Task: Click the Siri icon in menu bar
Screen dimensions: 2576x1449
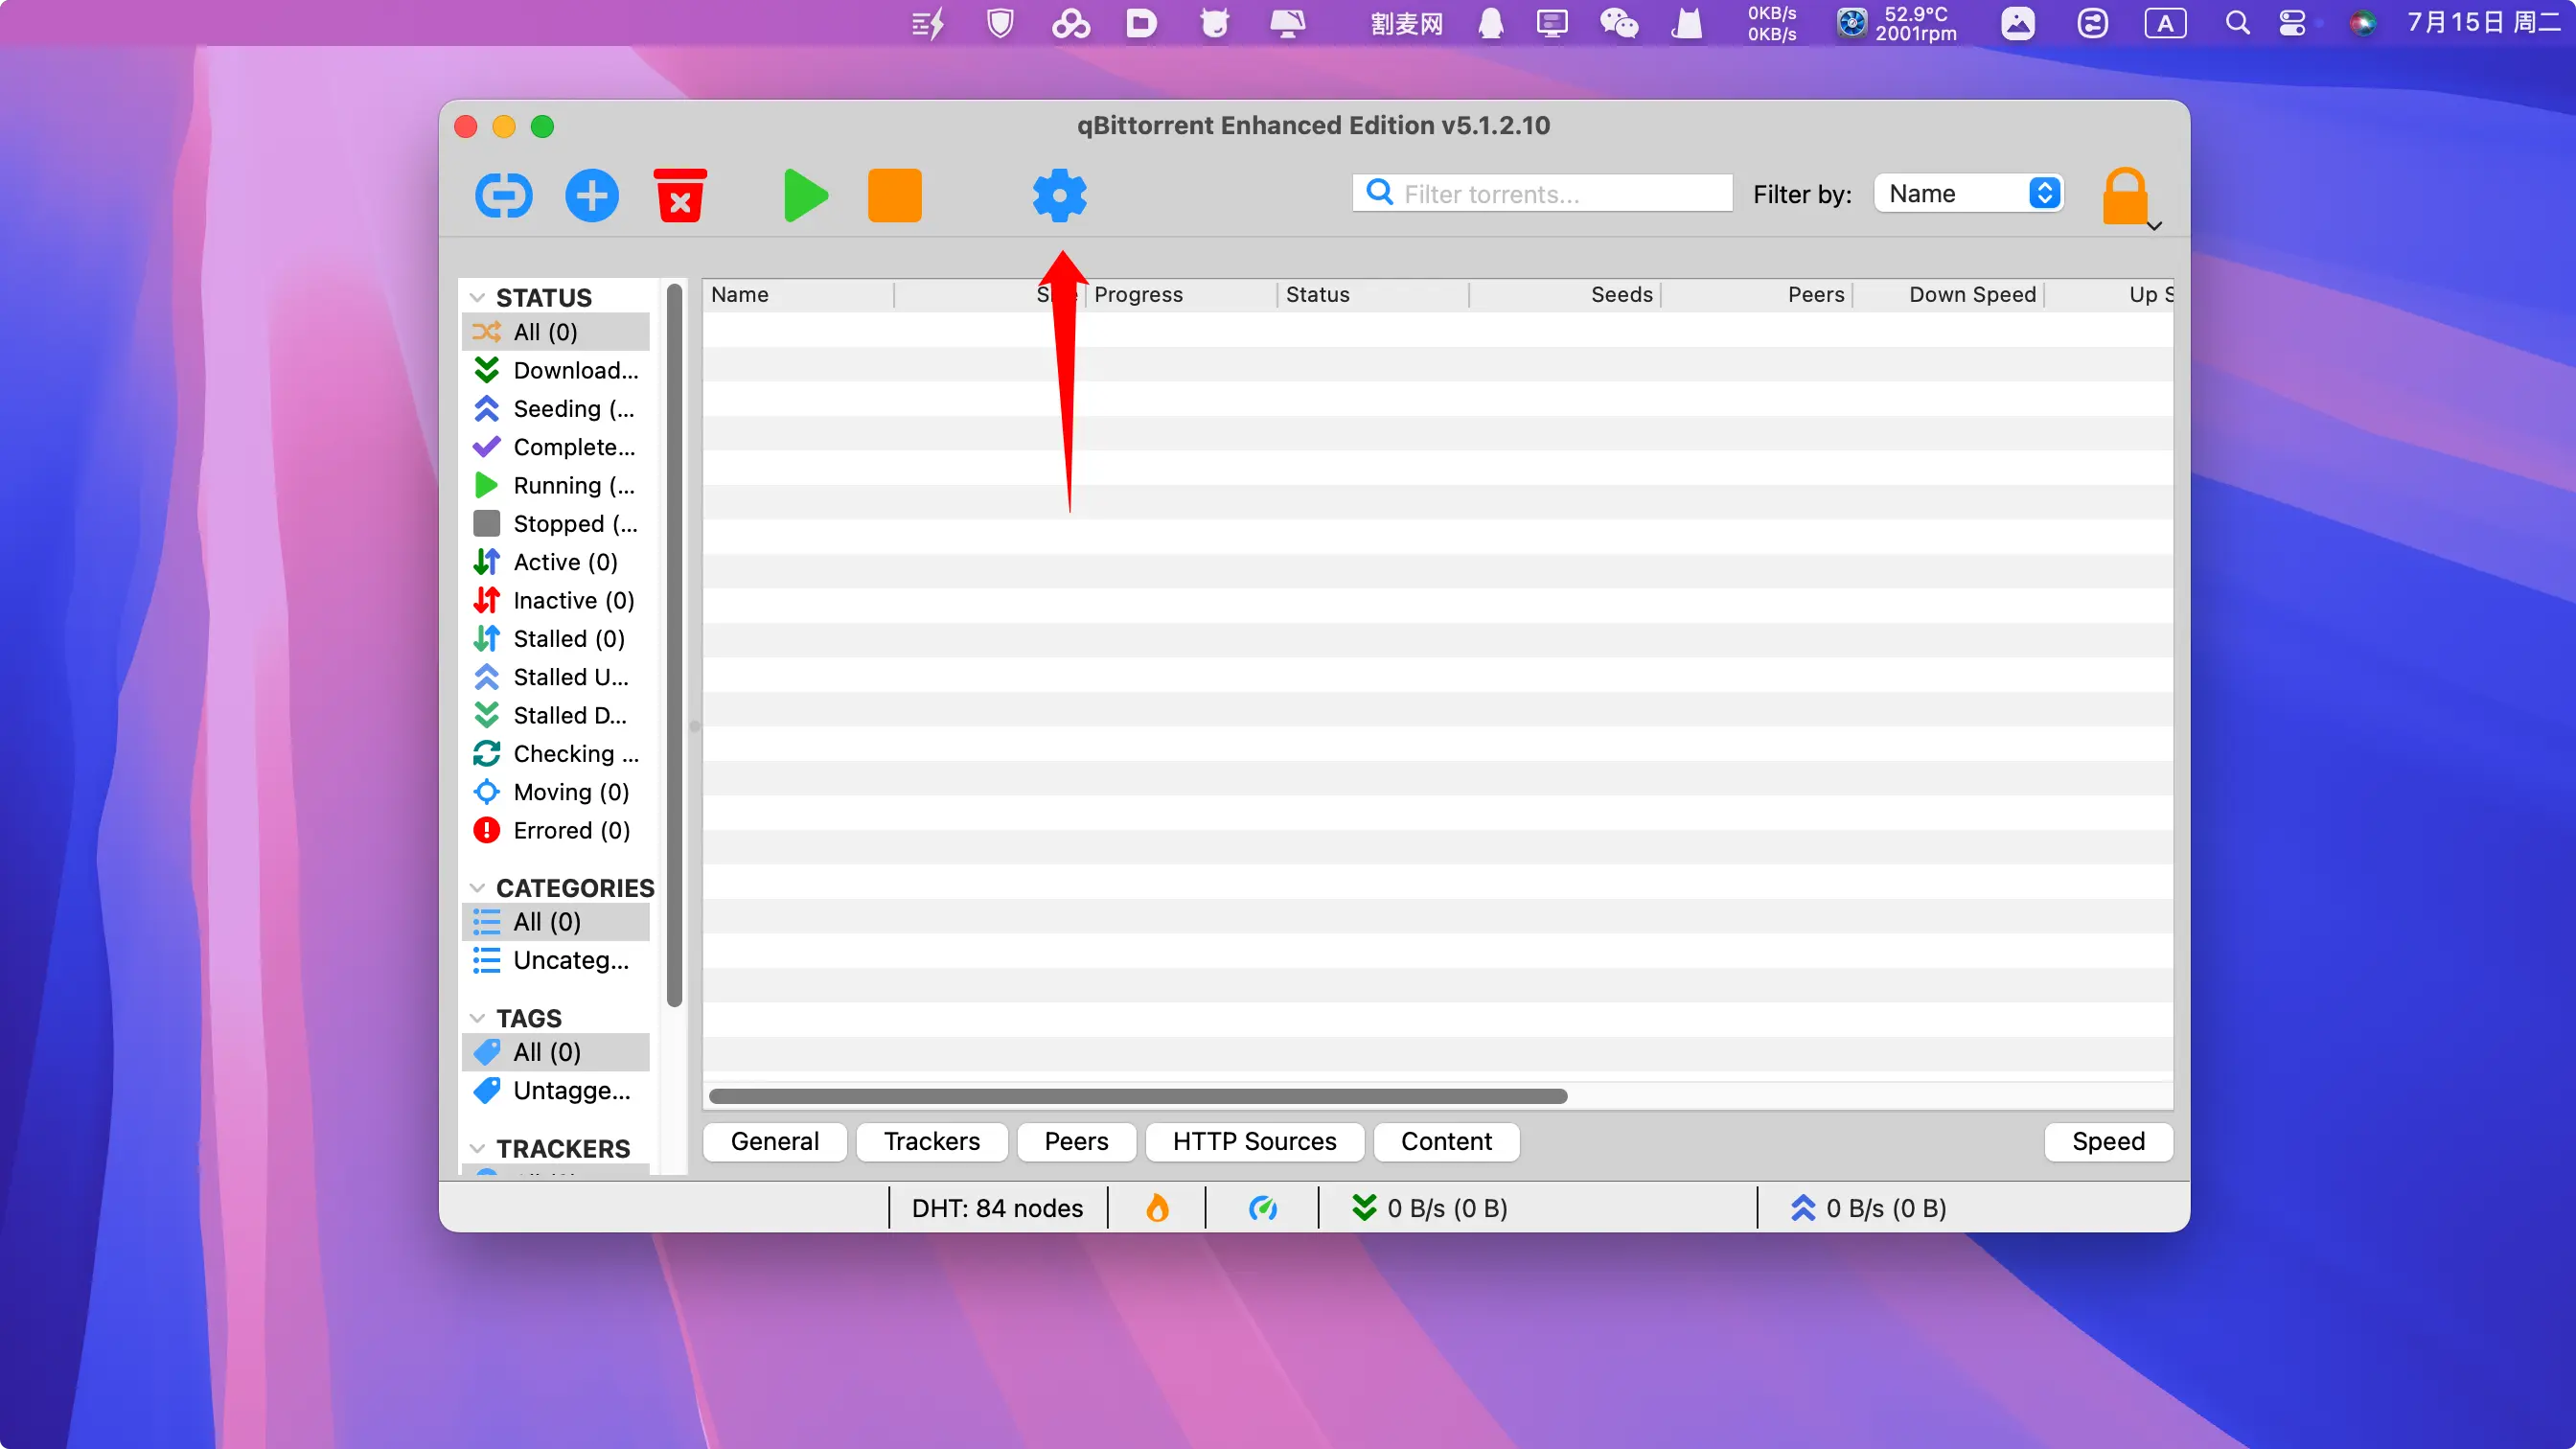Action: 2363,23
